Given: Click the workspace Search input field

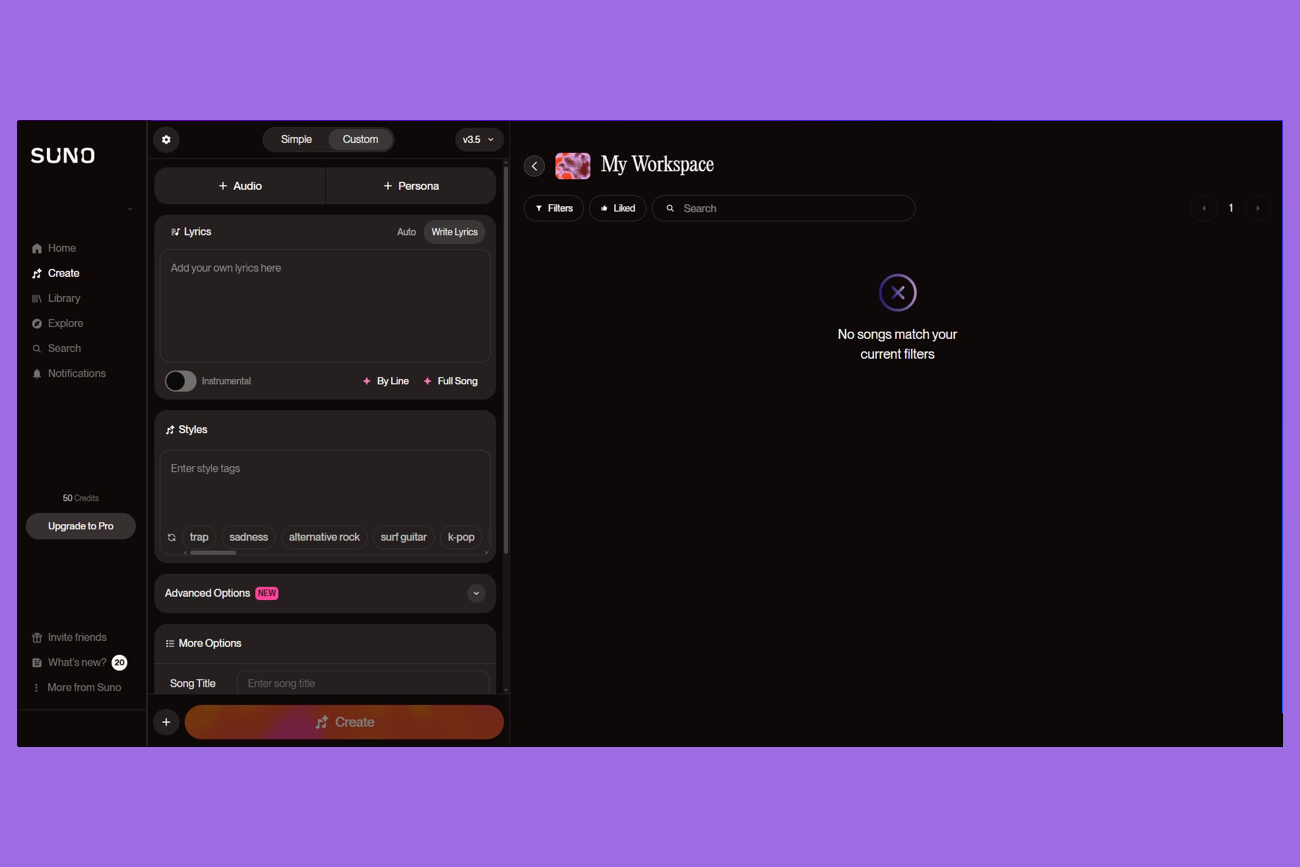Looking at the screenshot, I should pos(790,208).
